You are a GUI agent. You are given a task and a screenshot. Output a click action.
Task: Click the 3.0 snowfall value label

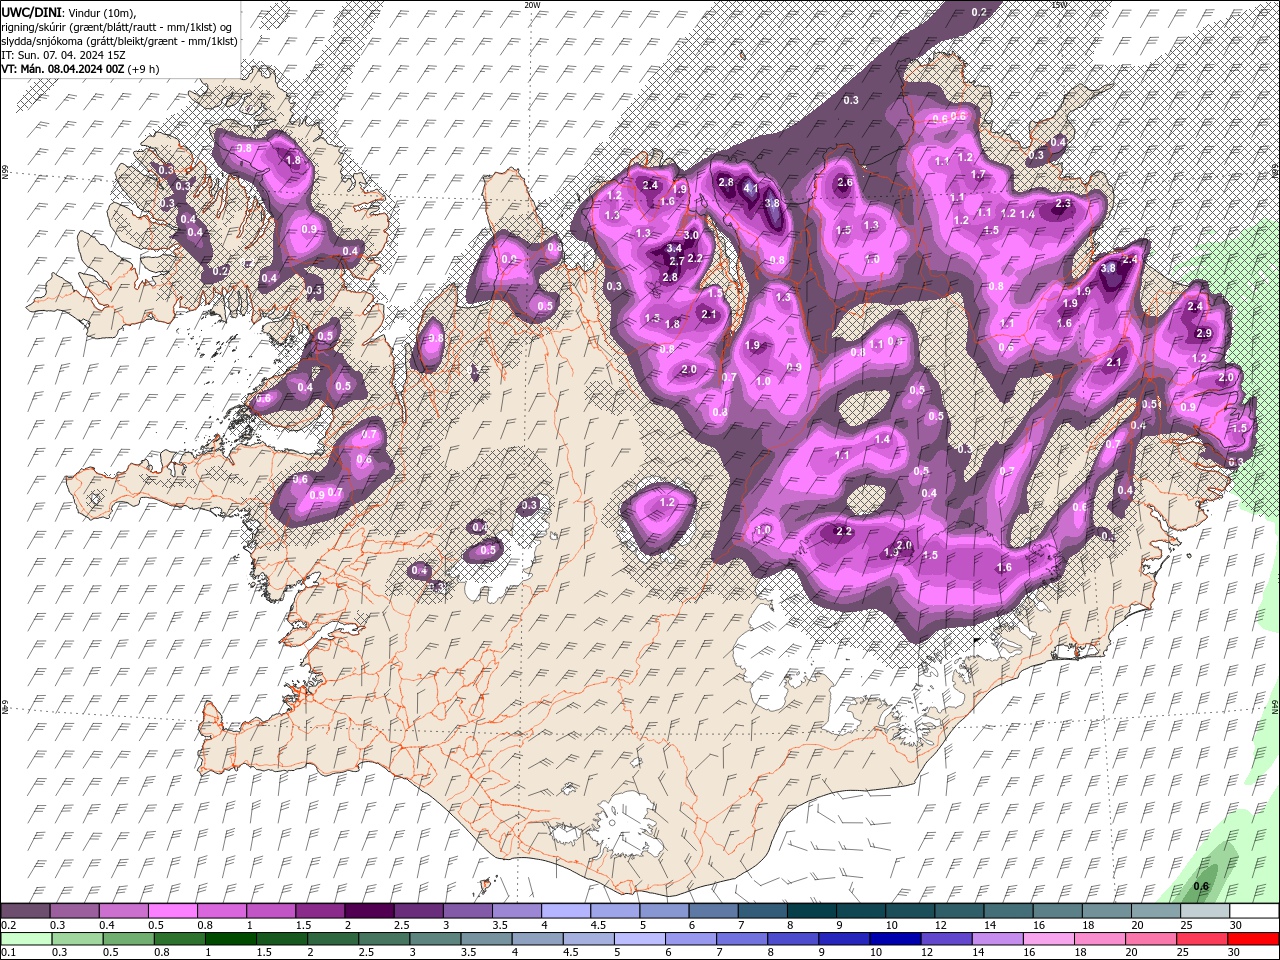690,235
